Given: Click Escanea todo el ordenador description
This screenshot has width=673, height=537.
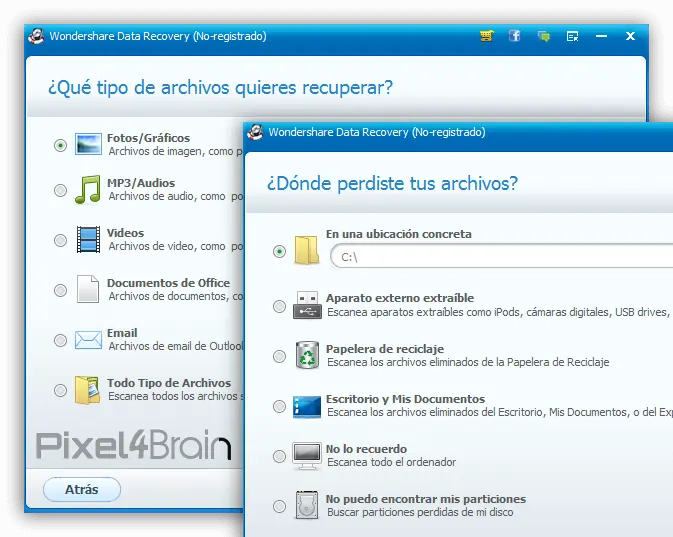Looking at the screenshot, I should point(391,462).
